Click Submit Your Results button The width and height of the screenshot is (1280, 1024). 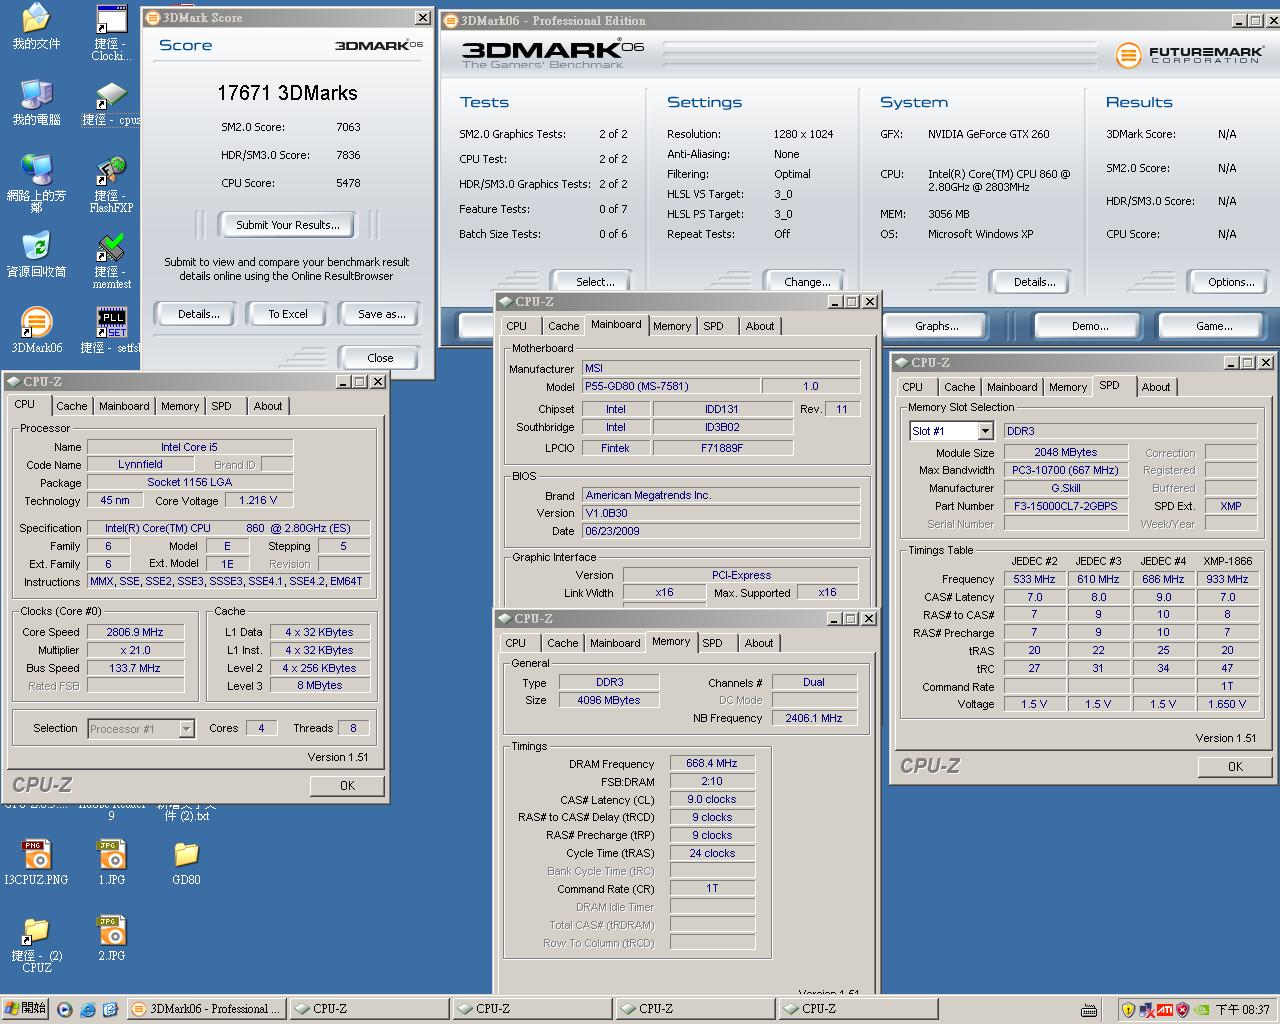(288, 225)
